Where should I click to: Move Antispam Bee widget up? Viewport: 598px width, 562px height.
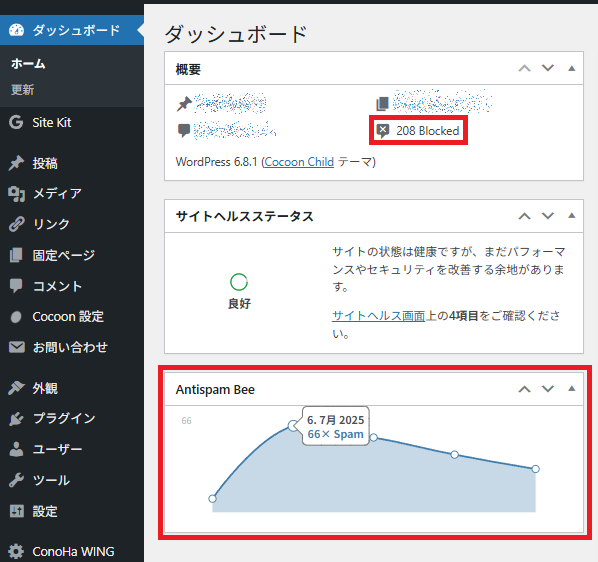524,389
